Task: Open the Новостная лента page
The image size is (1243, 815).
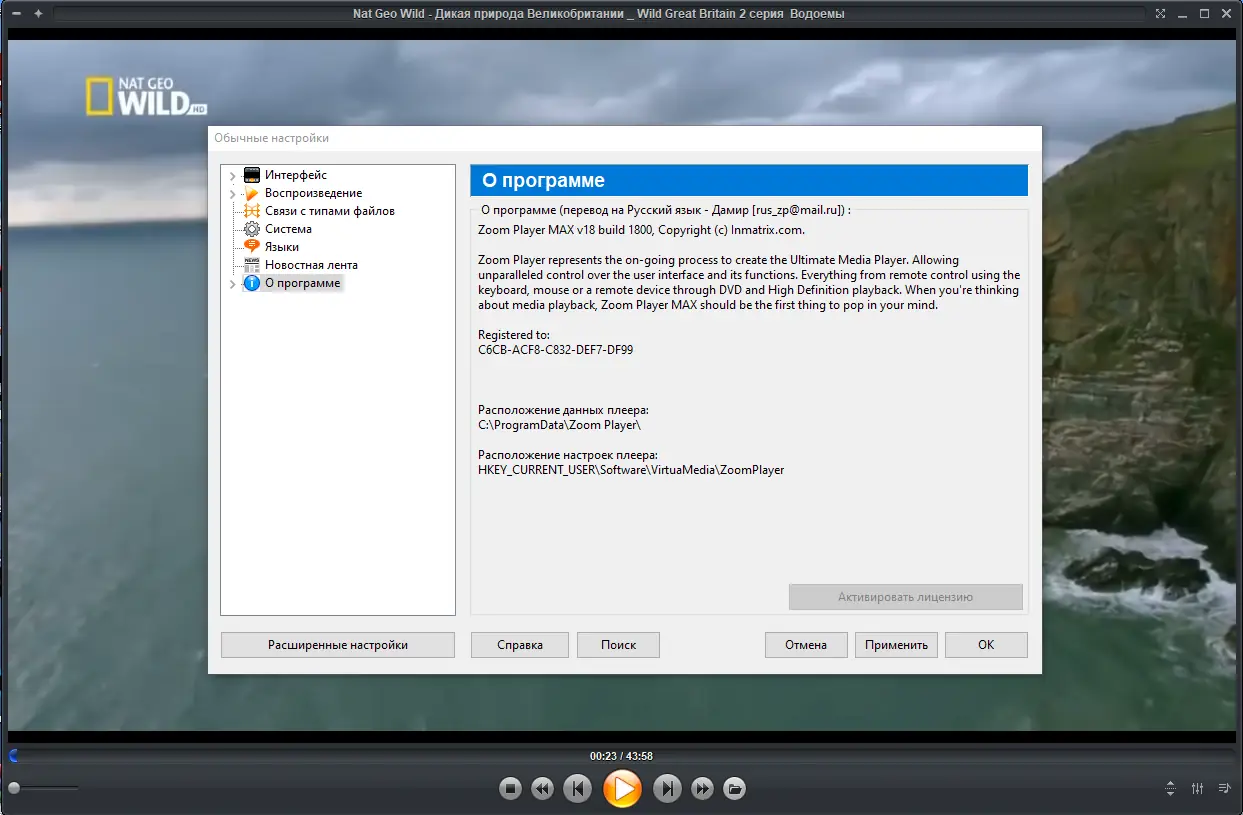Action: tap(311, 265)
